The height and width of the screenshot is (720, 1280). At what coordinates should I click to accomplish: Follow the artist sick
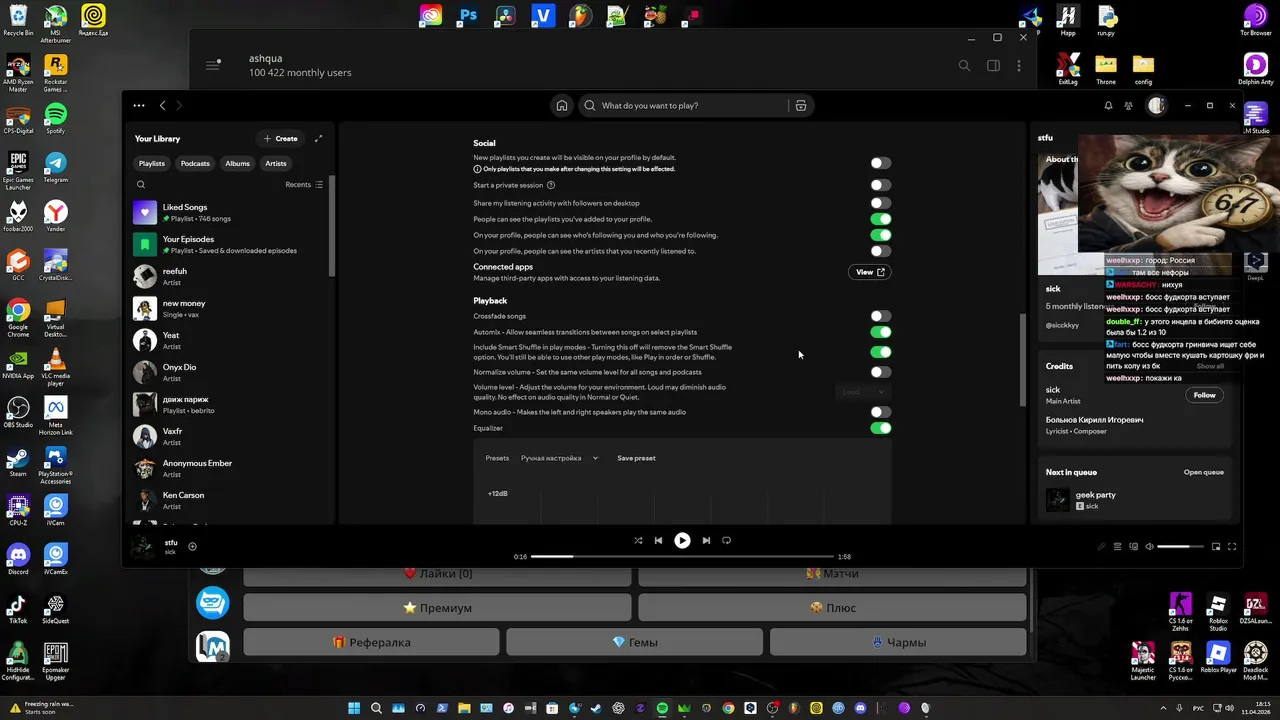coord(1204,395)
